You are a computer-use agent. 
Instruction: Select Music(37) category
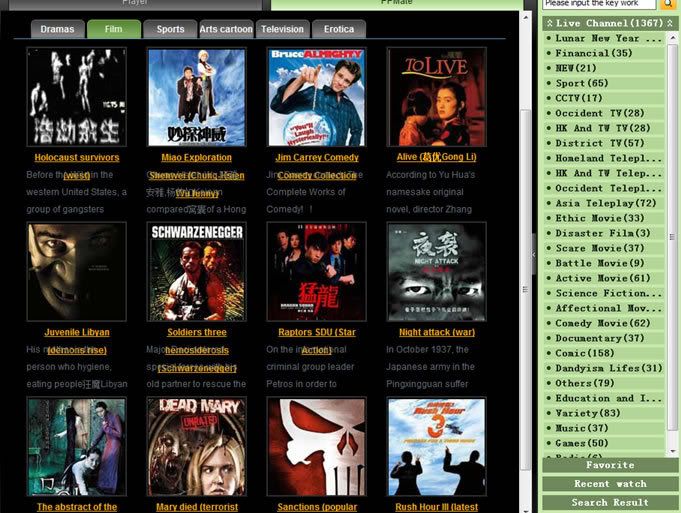(604, 428)
